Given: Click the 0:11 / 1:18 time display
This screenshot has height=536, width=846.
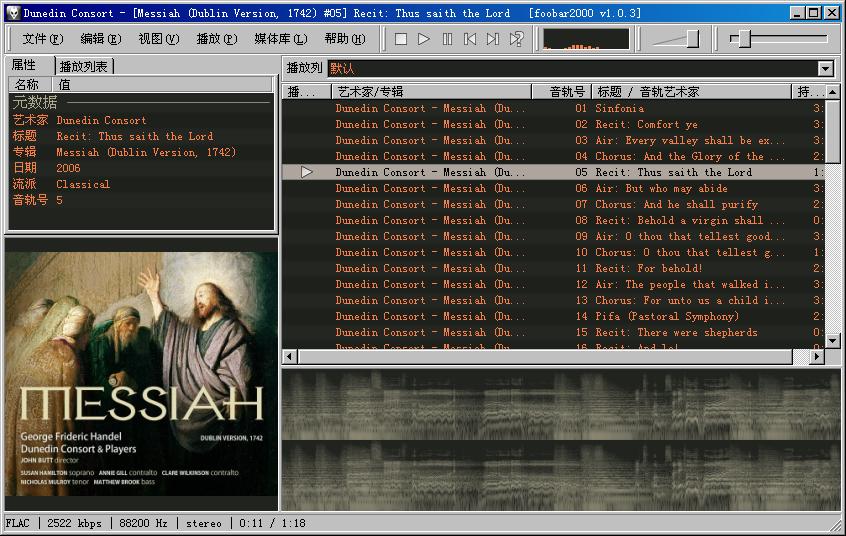Looking at the screenshot, I should pos(272,523).
